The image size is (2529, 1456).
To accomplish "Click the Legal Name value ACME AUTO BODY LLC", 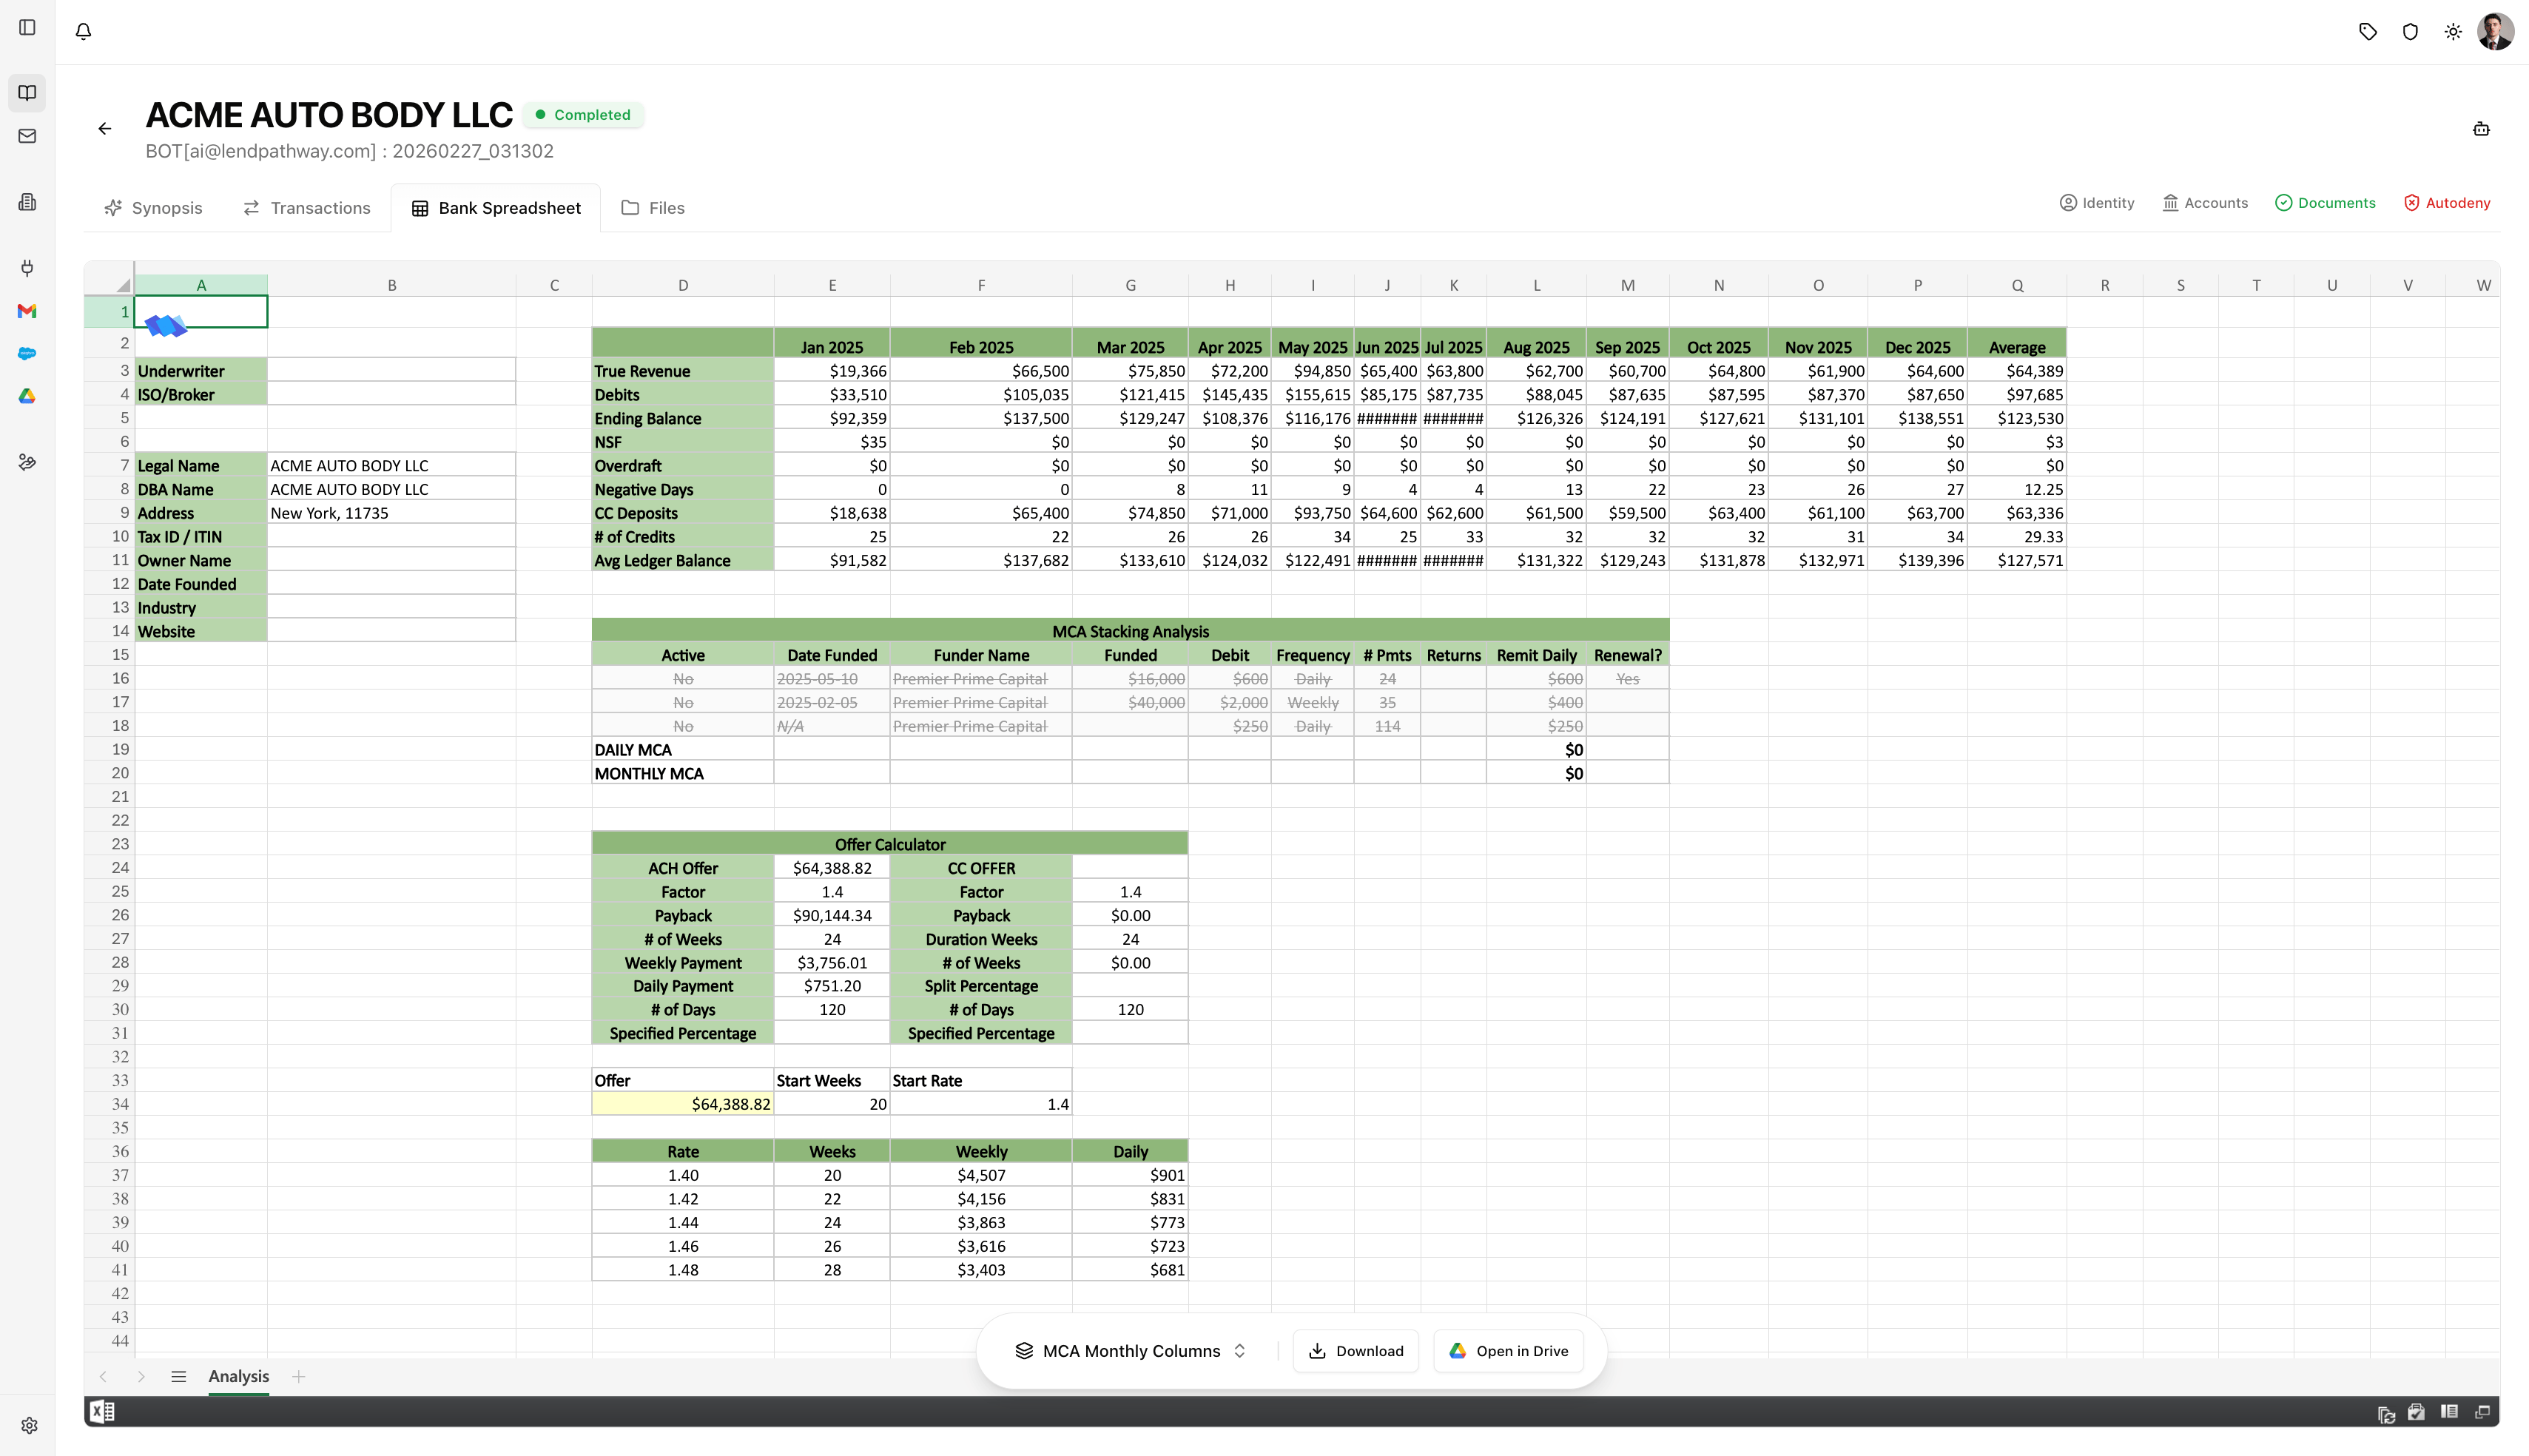I will click(392, 466).
